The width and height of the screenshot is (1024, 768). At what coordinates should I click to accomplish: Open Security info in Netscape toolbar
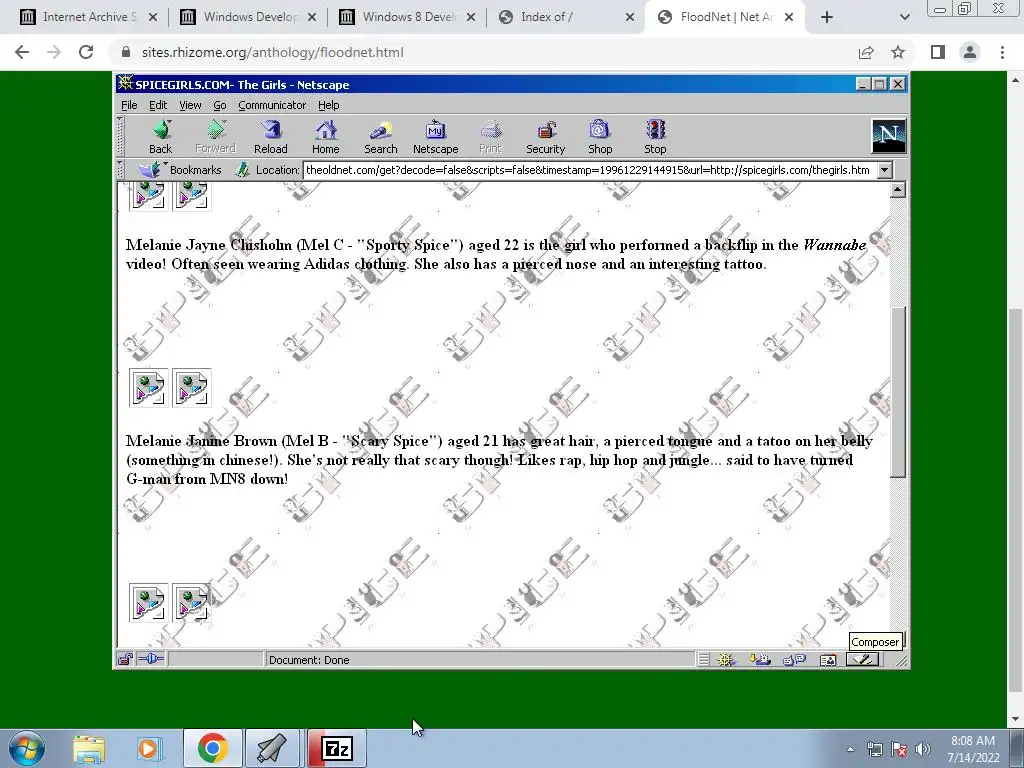click(545, 136)
